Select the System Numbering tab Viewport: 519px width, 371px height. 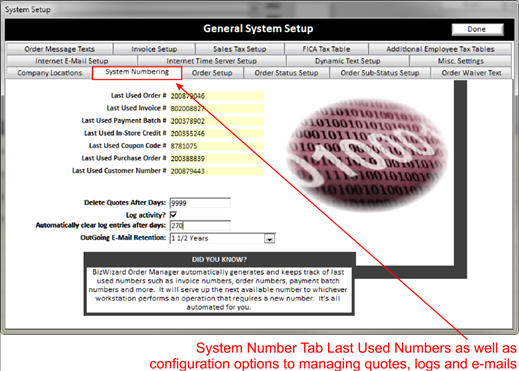tap(137, 72)
